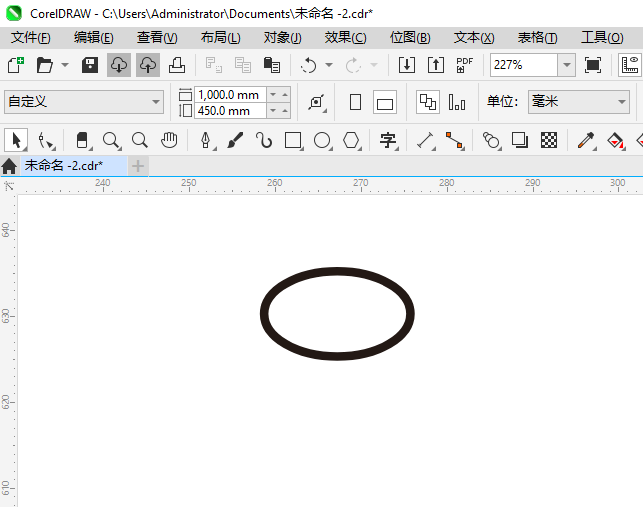Select the Connector tool

(x=455, y=140)
